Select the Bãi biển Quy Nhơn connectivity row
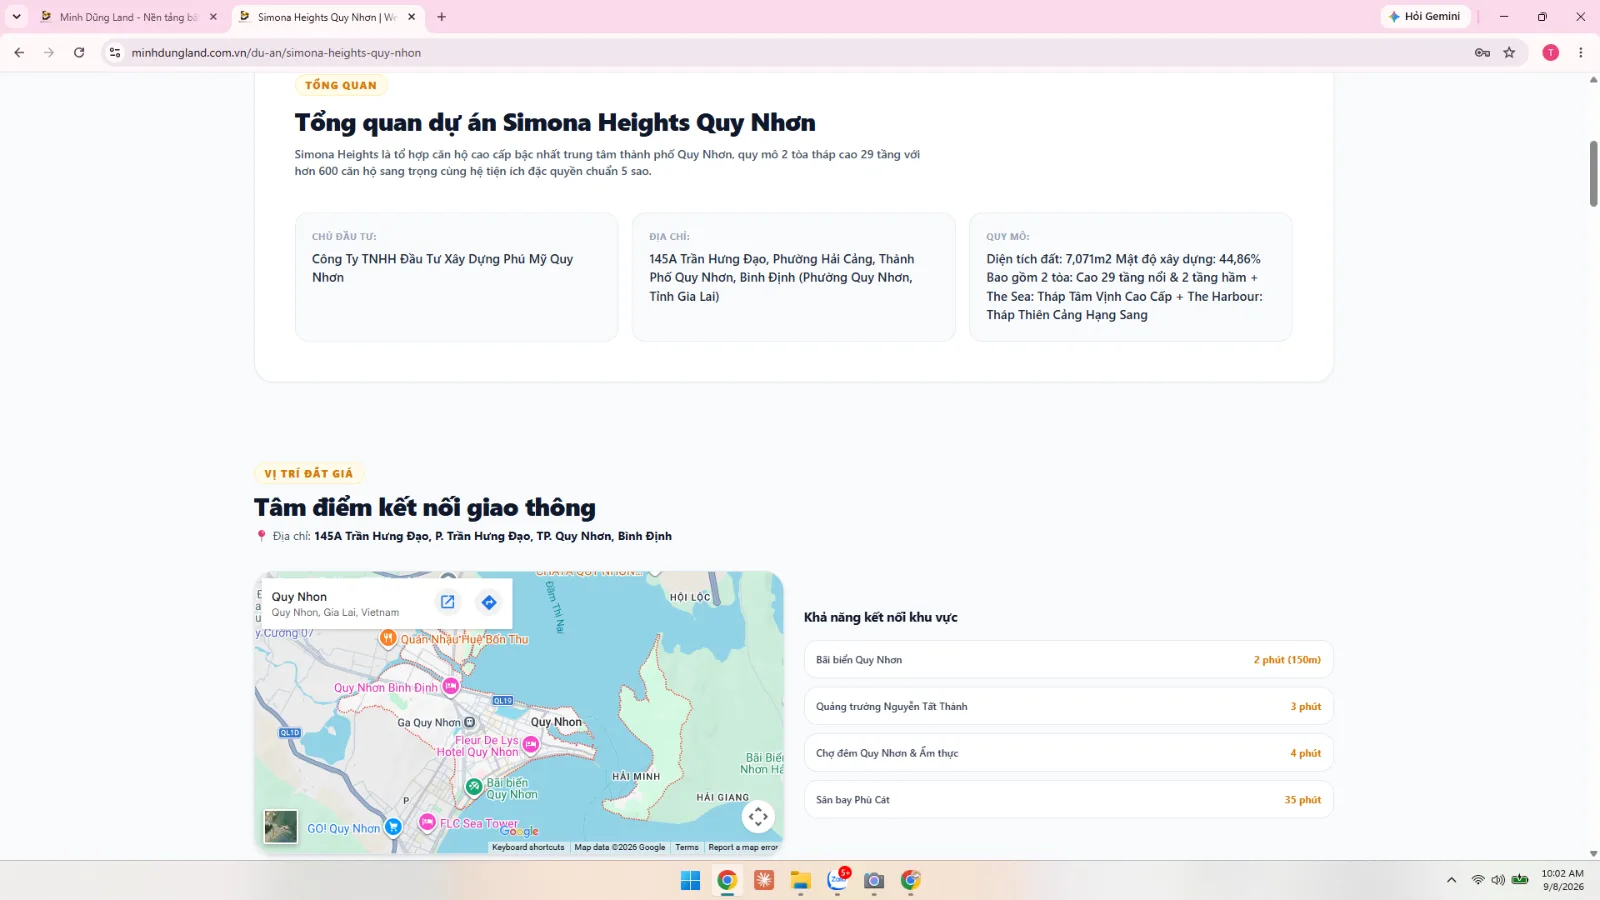The image size is (1600, 900). [x=1068, y=660]
